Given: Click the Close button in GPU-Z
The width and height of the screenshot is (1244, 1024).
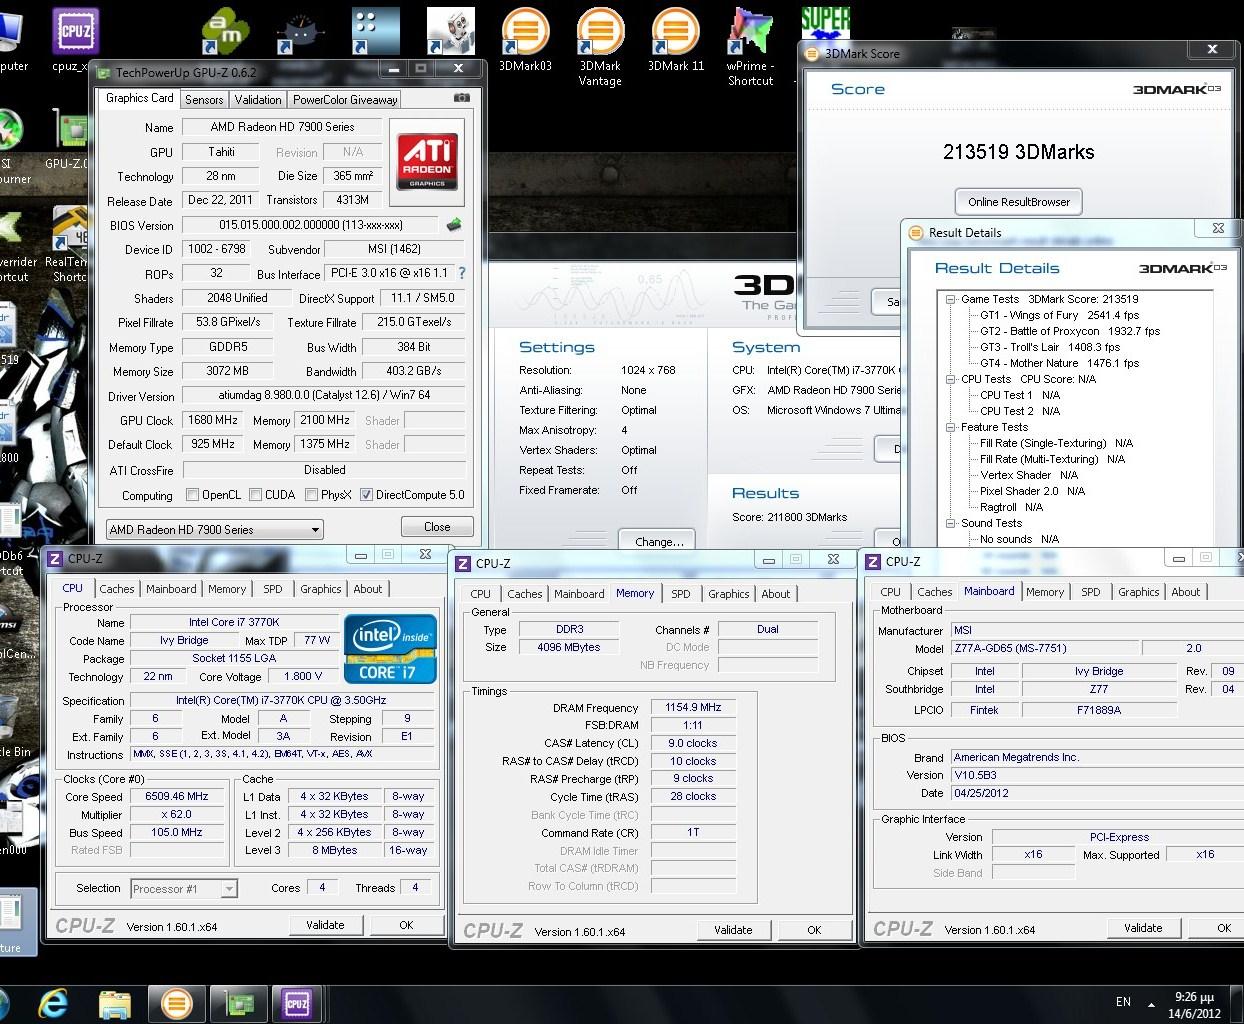Looking at the screenshot, I should pyautogui.click(x=437, y=527).
